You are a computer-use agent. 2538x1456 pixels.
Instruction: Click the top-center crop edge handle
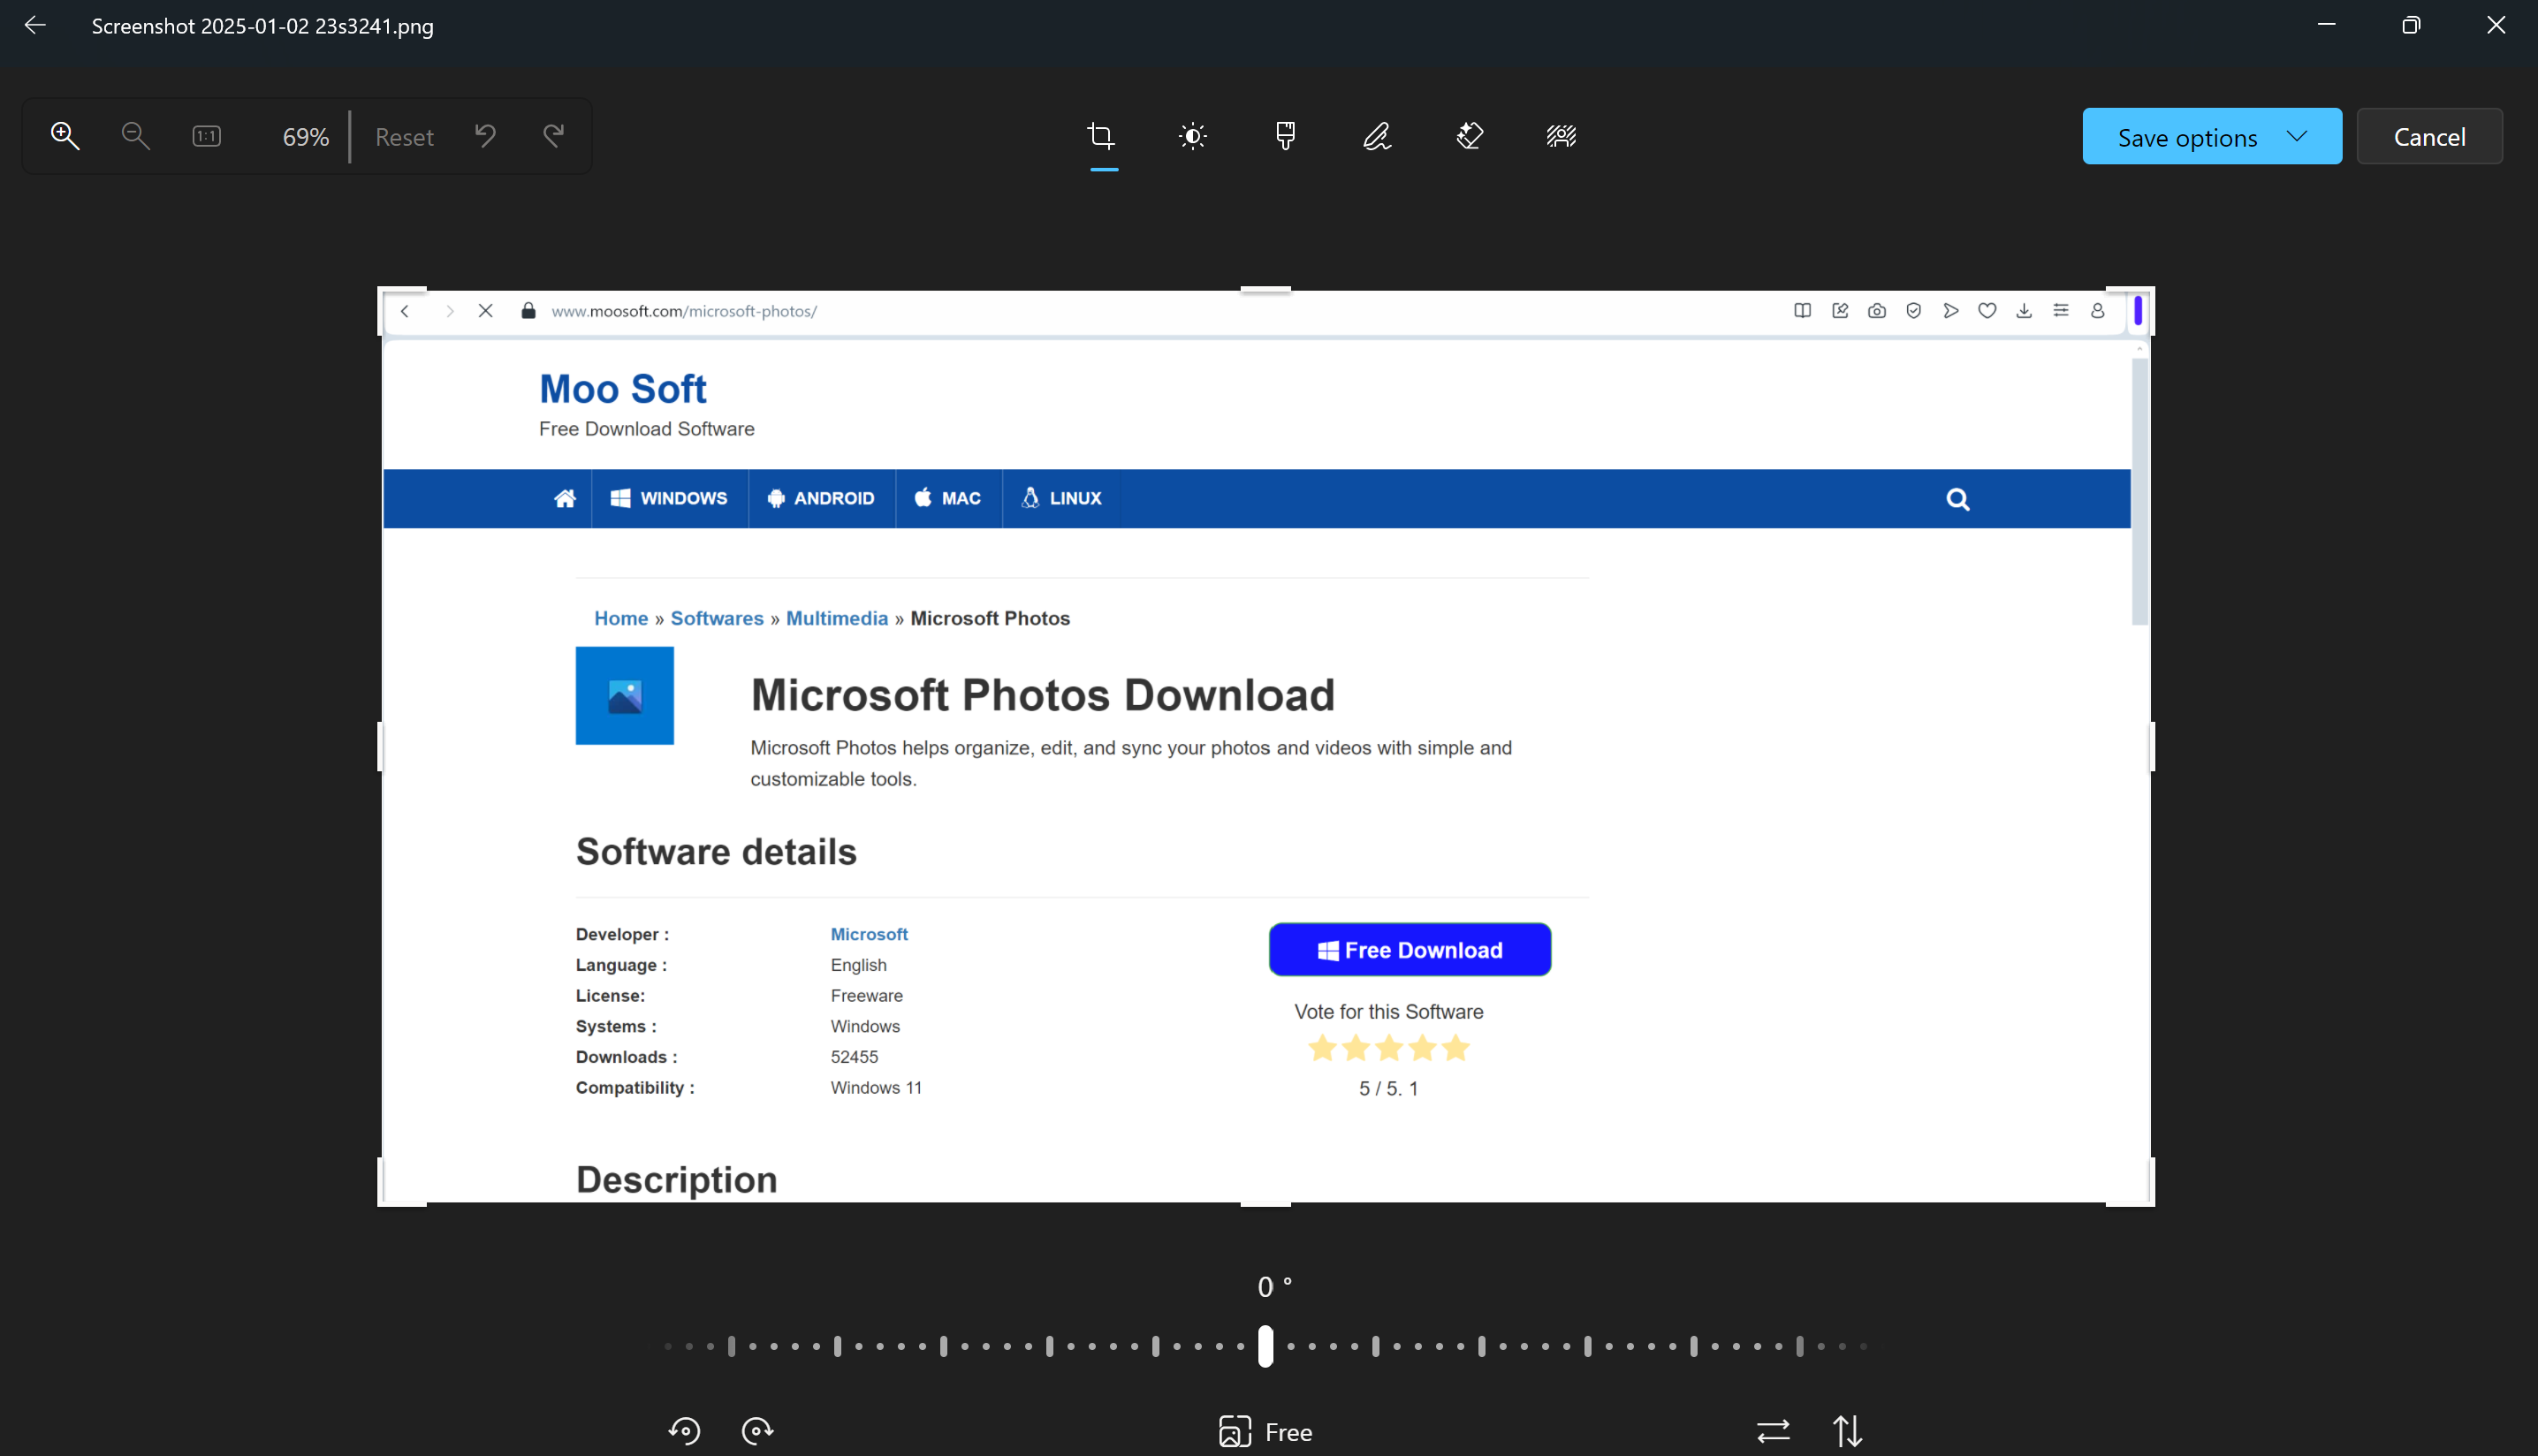(1266, 289)
